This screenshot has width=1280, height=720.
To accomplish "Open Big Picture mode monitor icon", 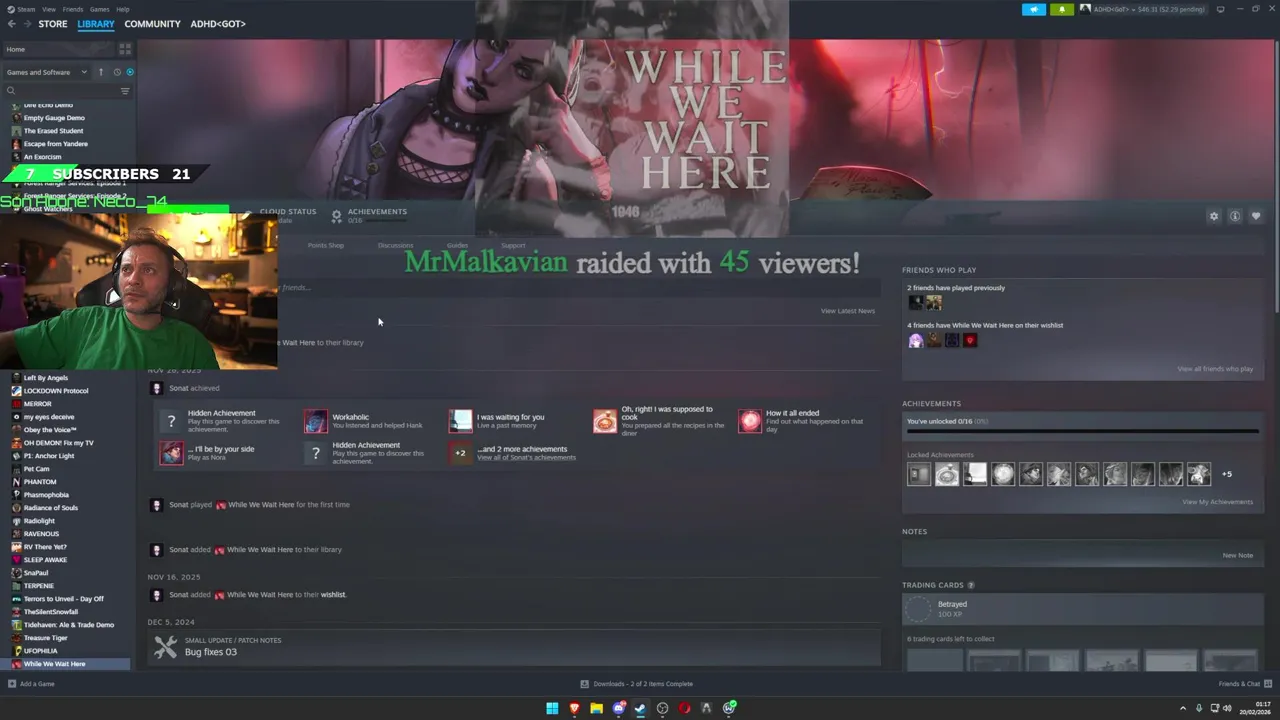I will (x=1220, y=9).
